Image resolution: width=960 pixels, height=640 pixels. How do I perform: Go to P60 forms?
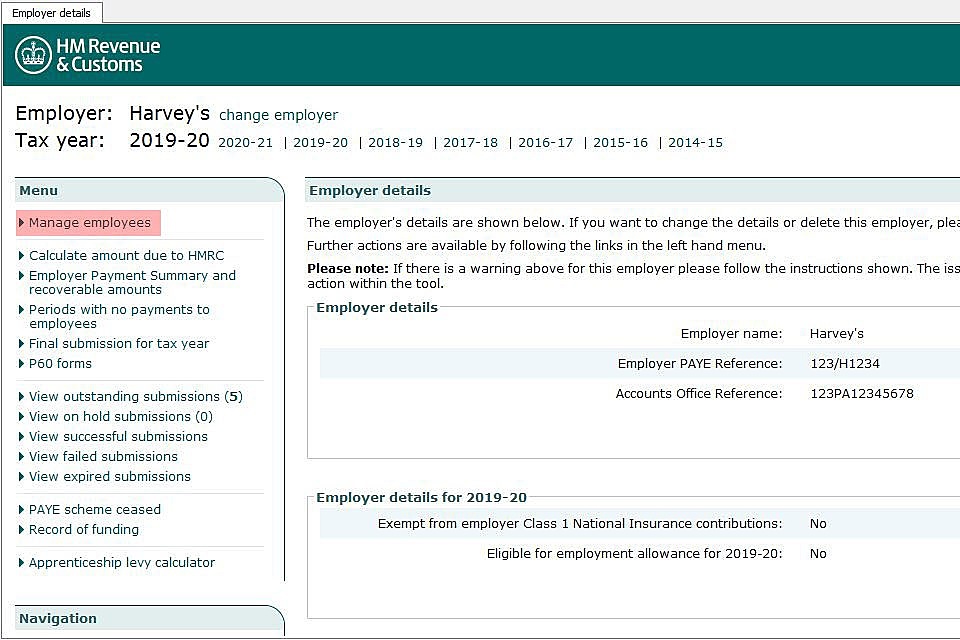click(60, 364)
